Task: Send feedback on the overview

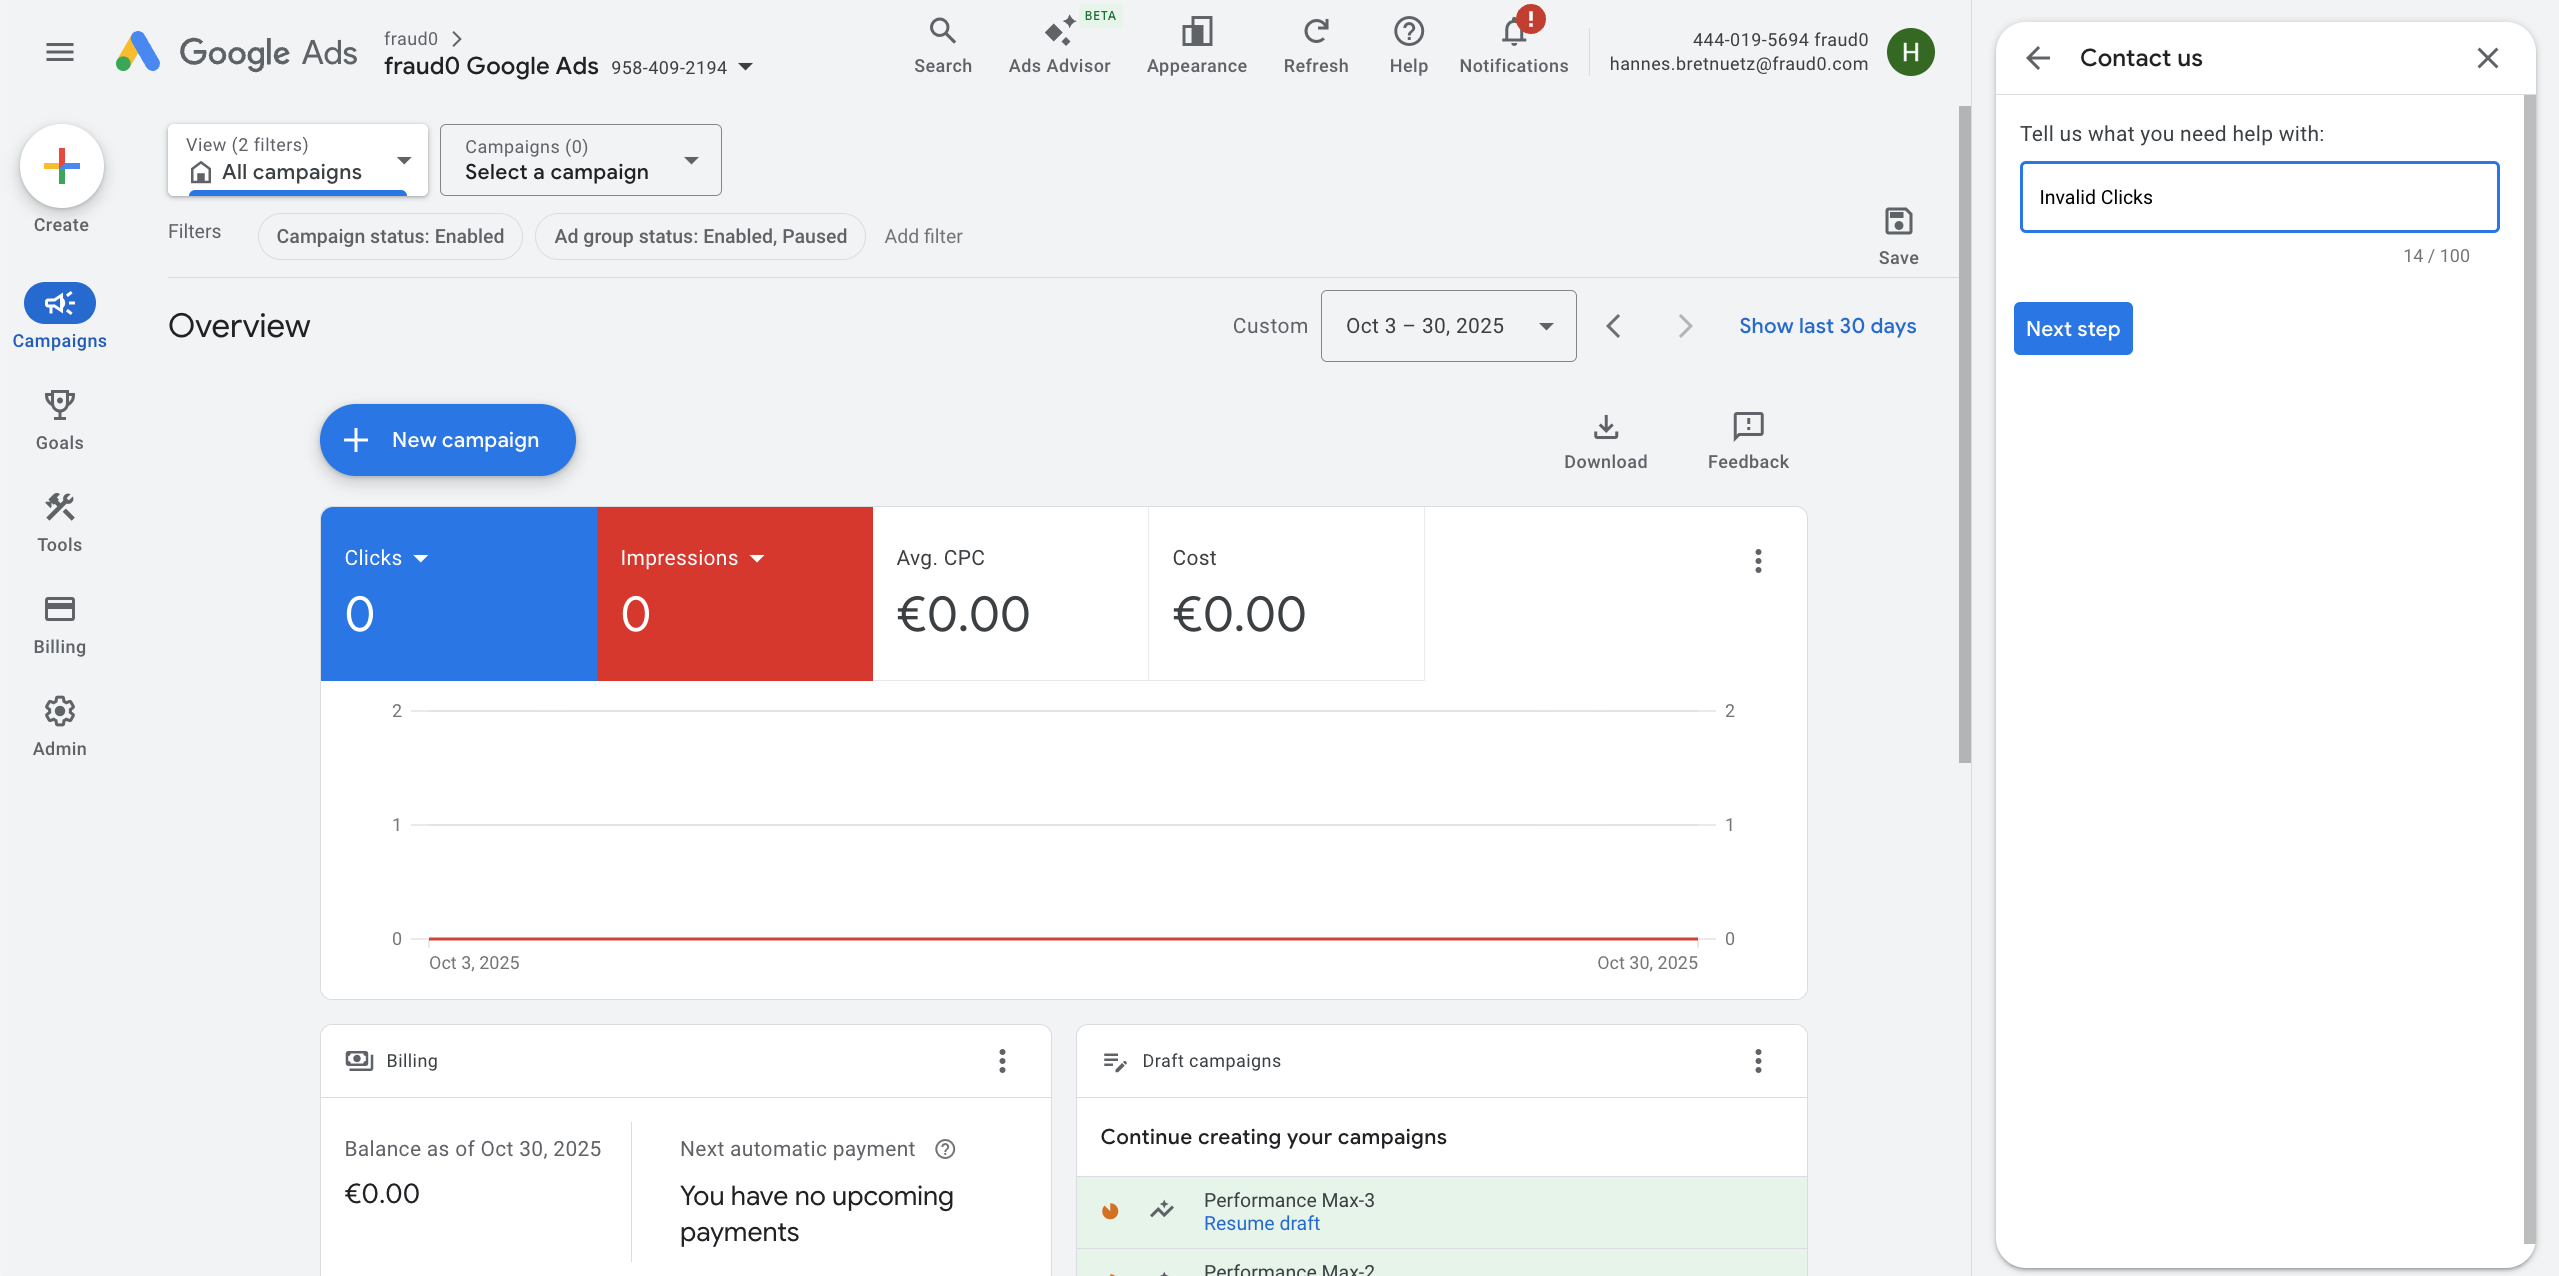Action: pos(1746,440)
